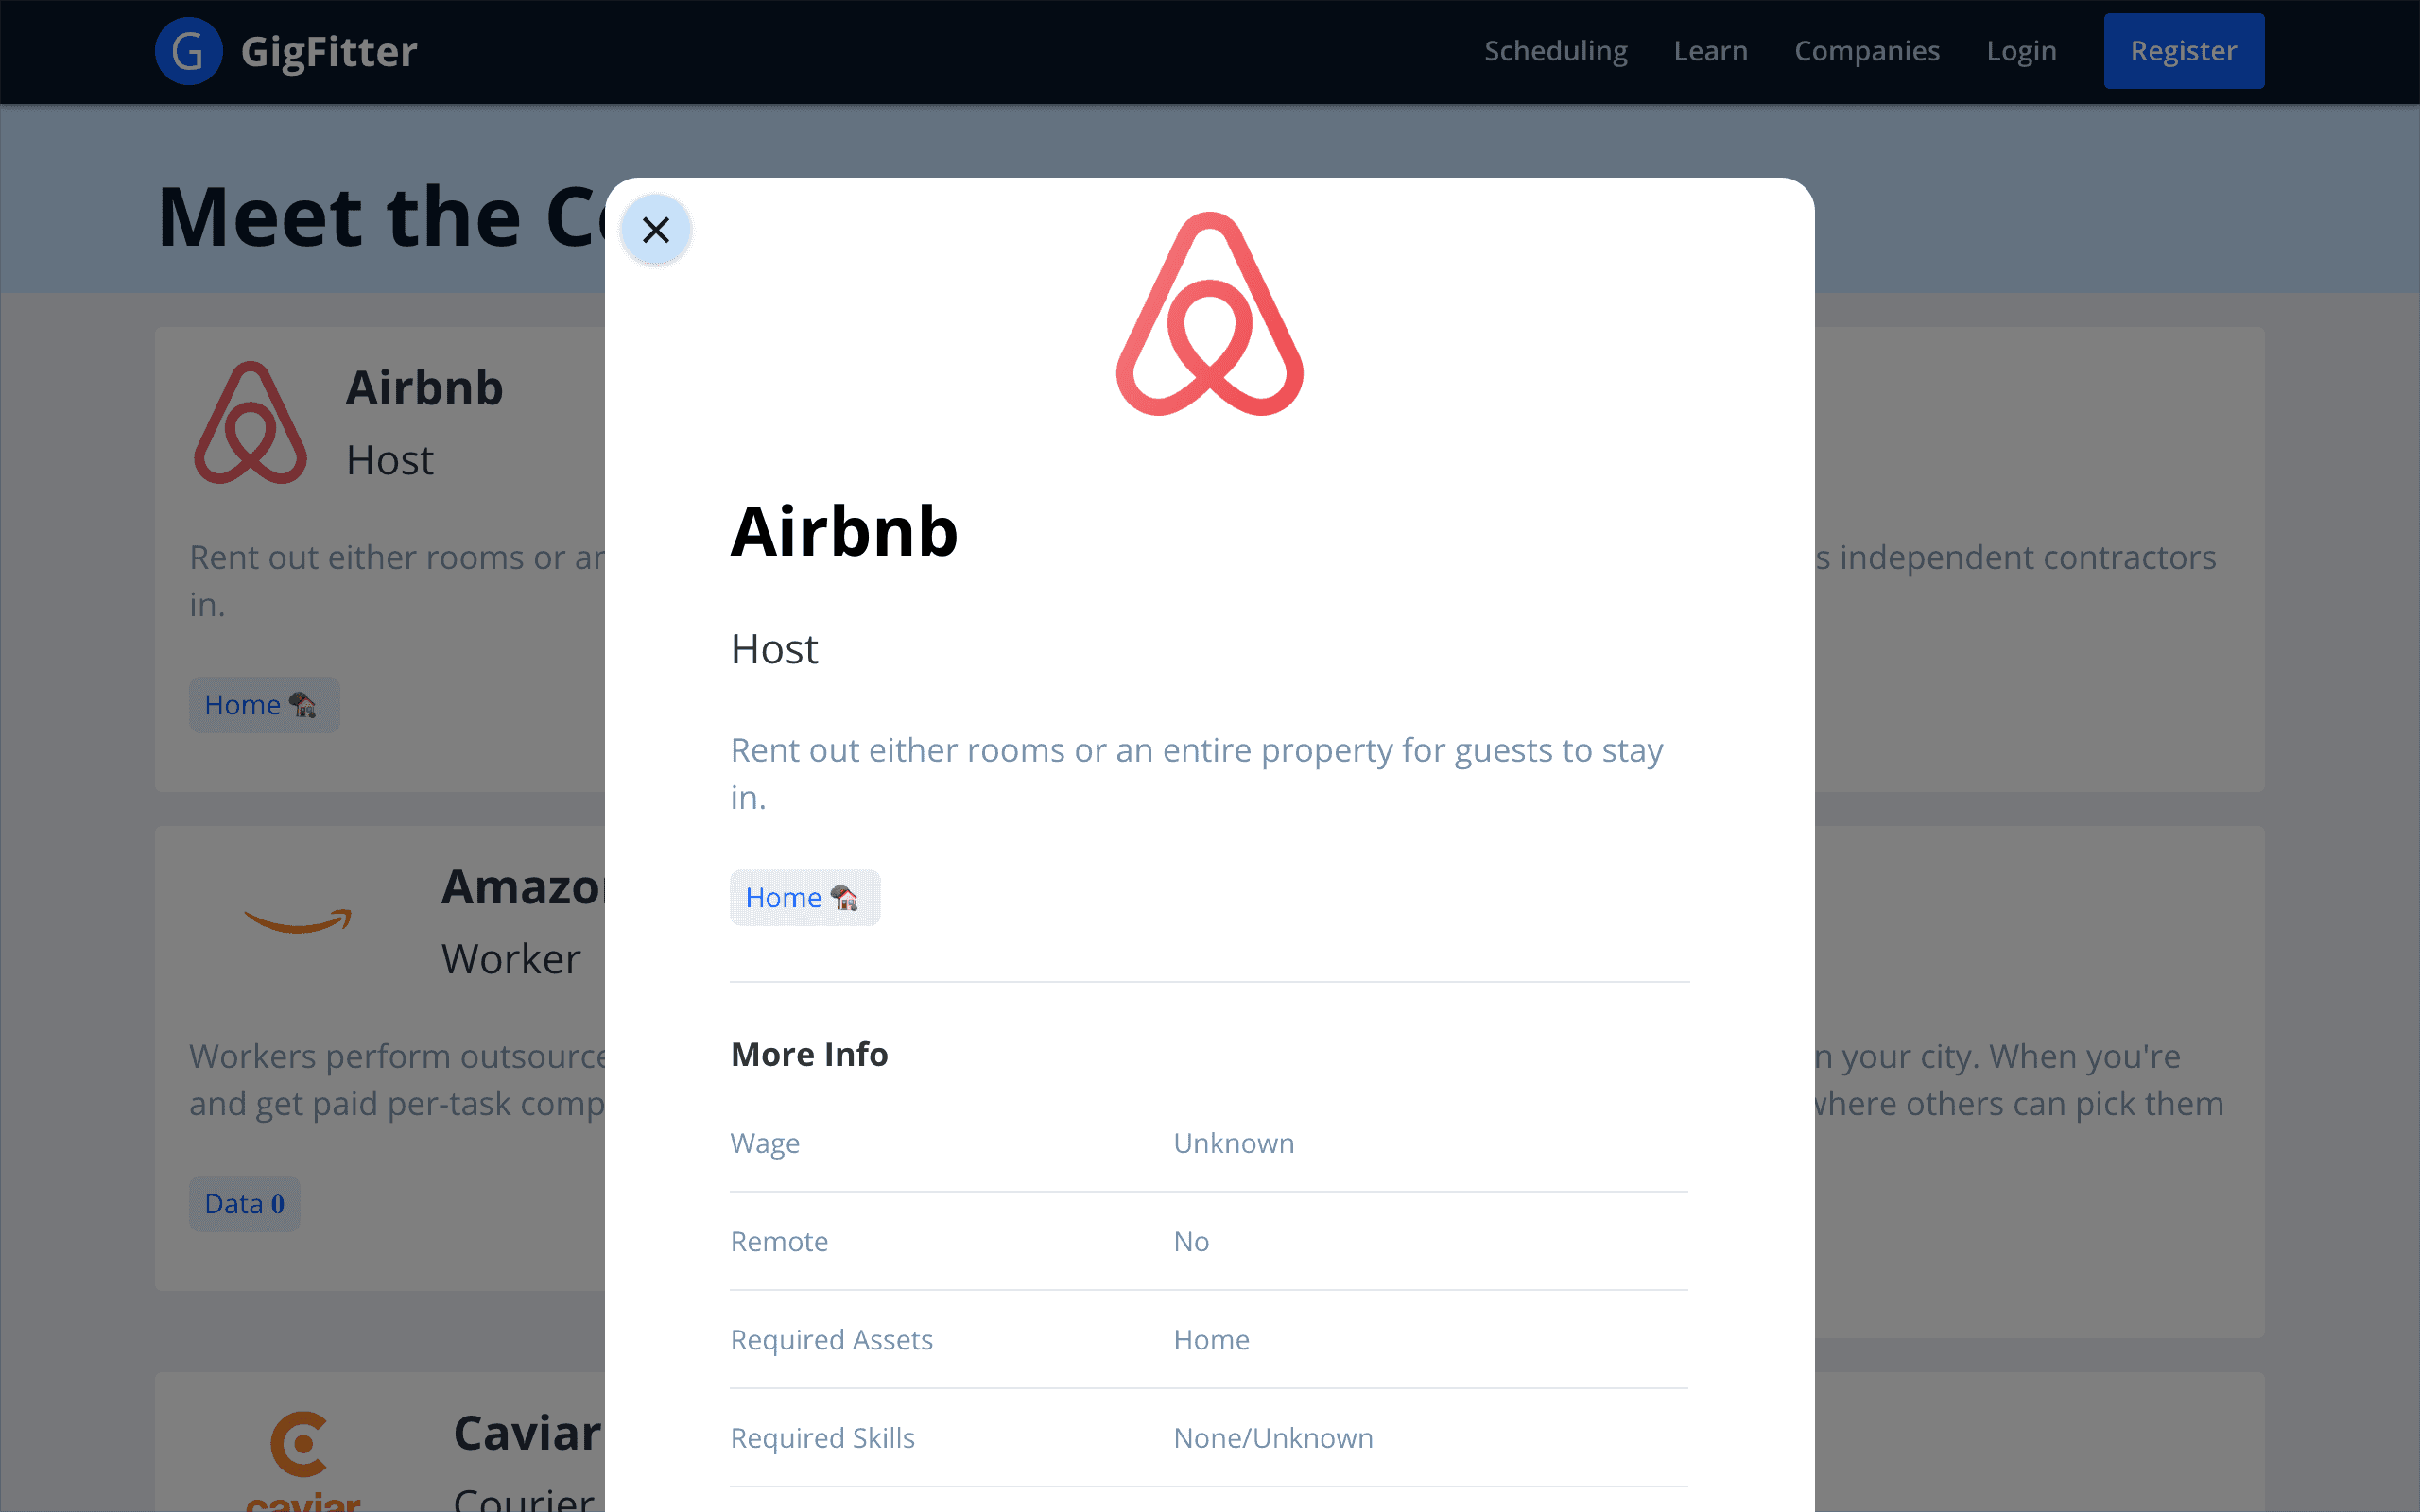Click the Data tag on Amazon card
2420x1512 pixels.
tap(244, 1203)
